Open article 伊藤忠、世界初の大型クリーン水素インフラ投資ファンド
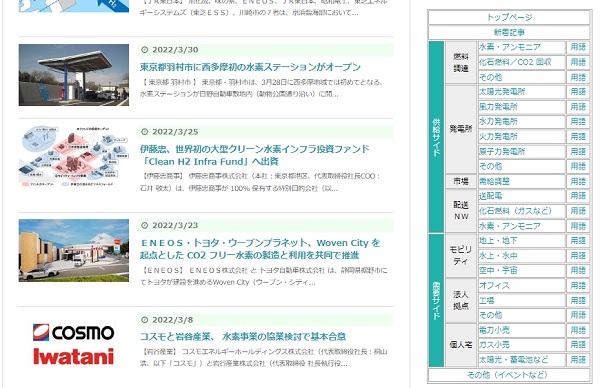This screenshot has width=600, height=388. tap(254, 155)
